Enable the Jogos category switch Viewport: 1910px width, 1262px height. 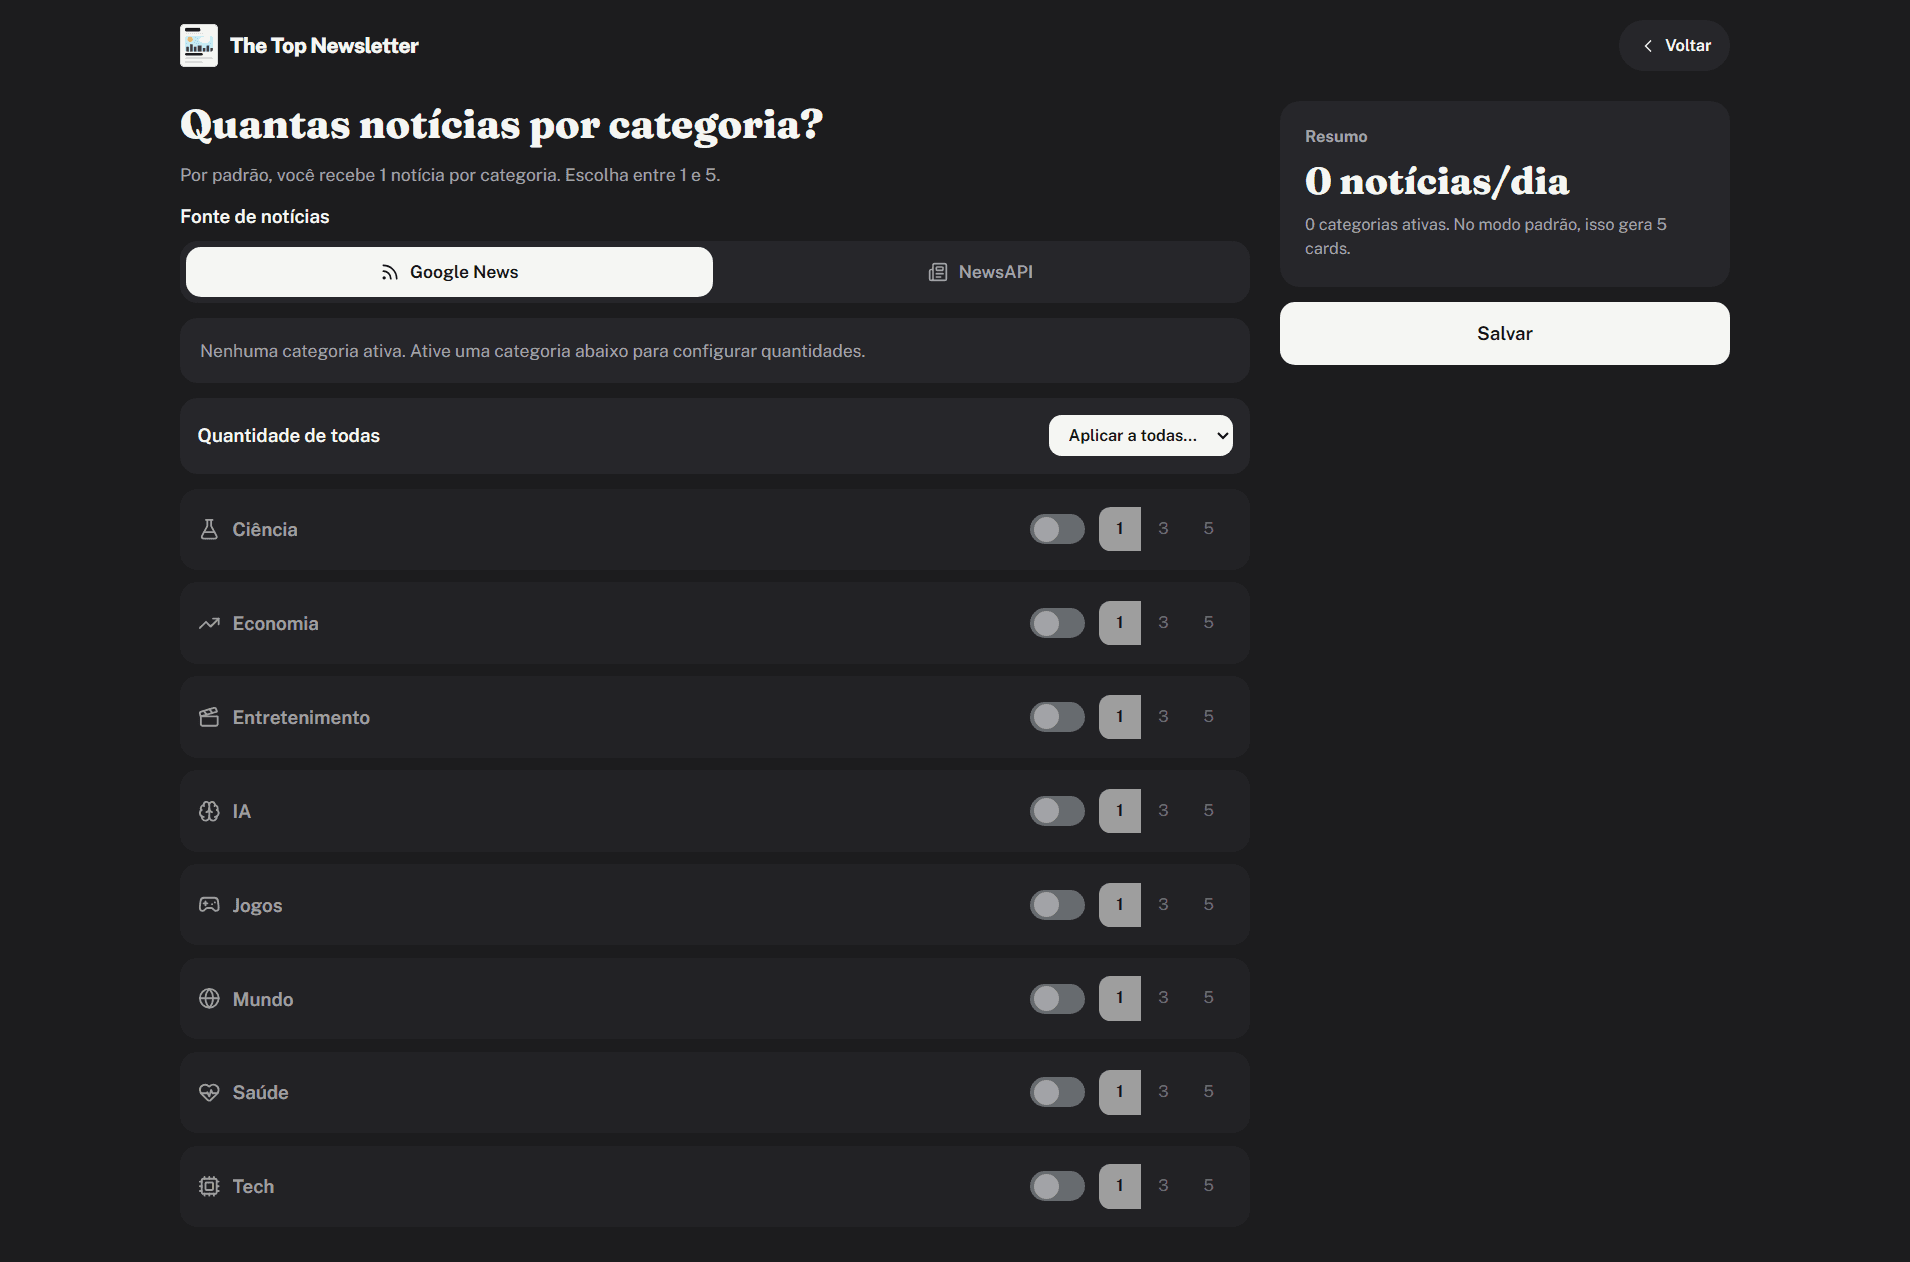(x=1057, y=905)
